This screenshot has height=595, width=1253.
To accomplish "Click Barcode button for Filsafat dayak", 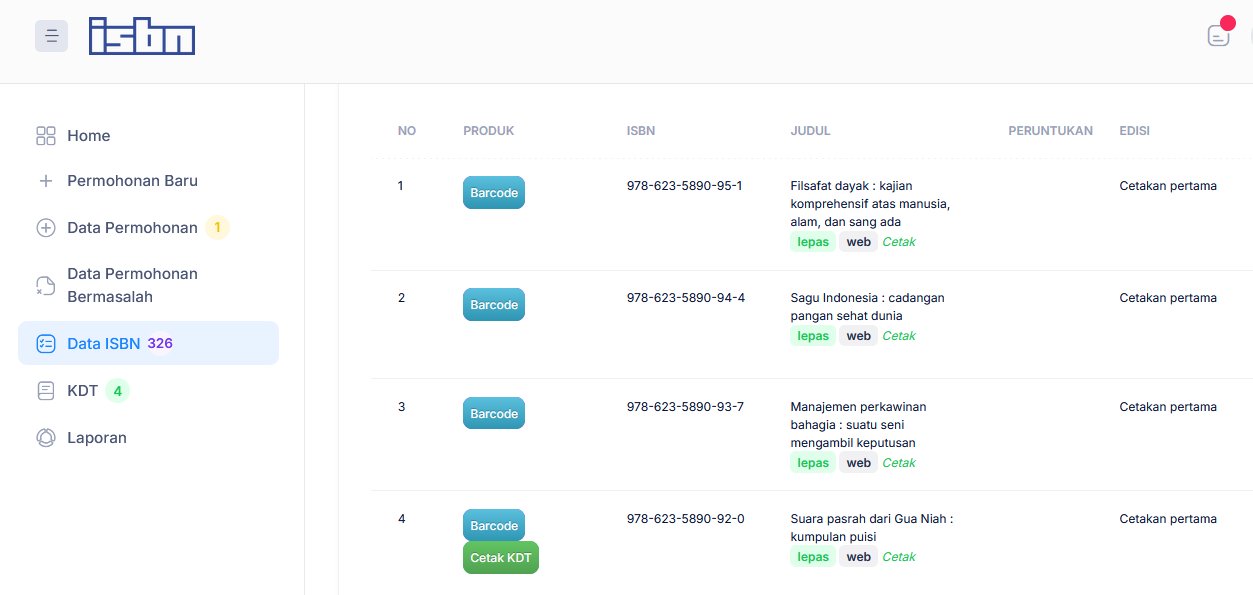I will [494, 193].
